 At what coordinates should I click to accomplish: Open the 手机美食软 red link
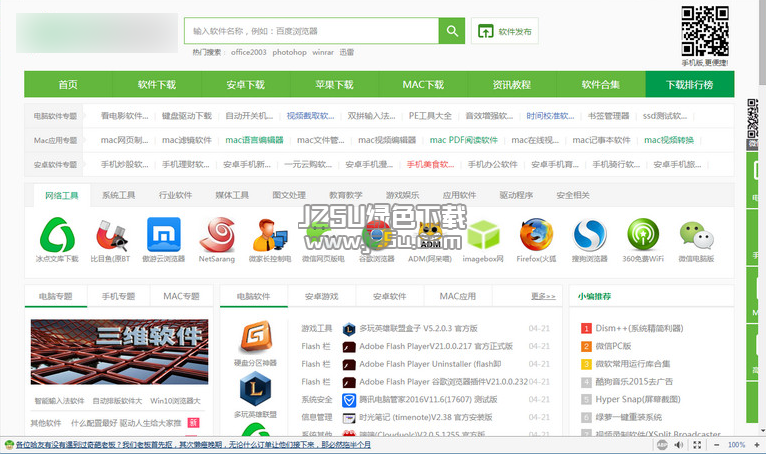click(430, 165)
